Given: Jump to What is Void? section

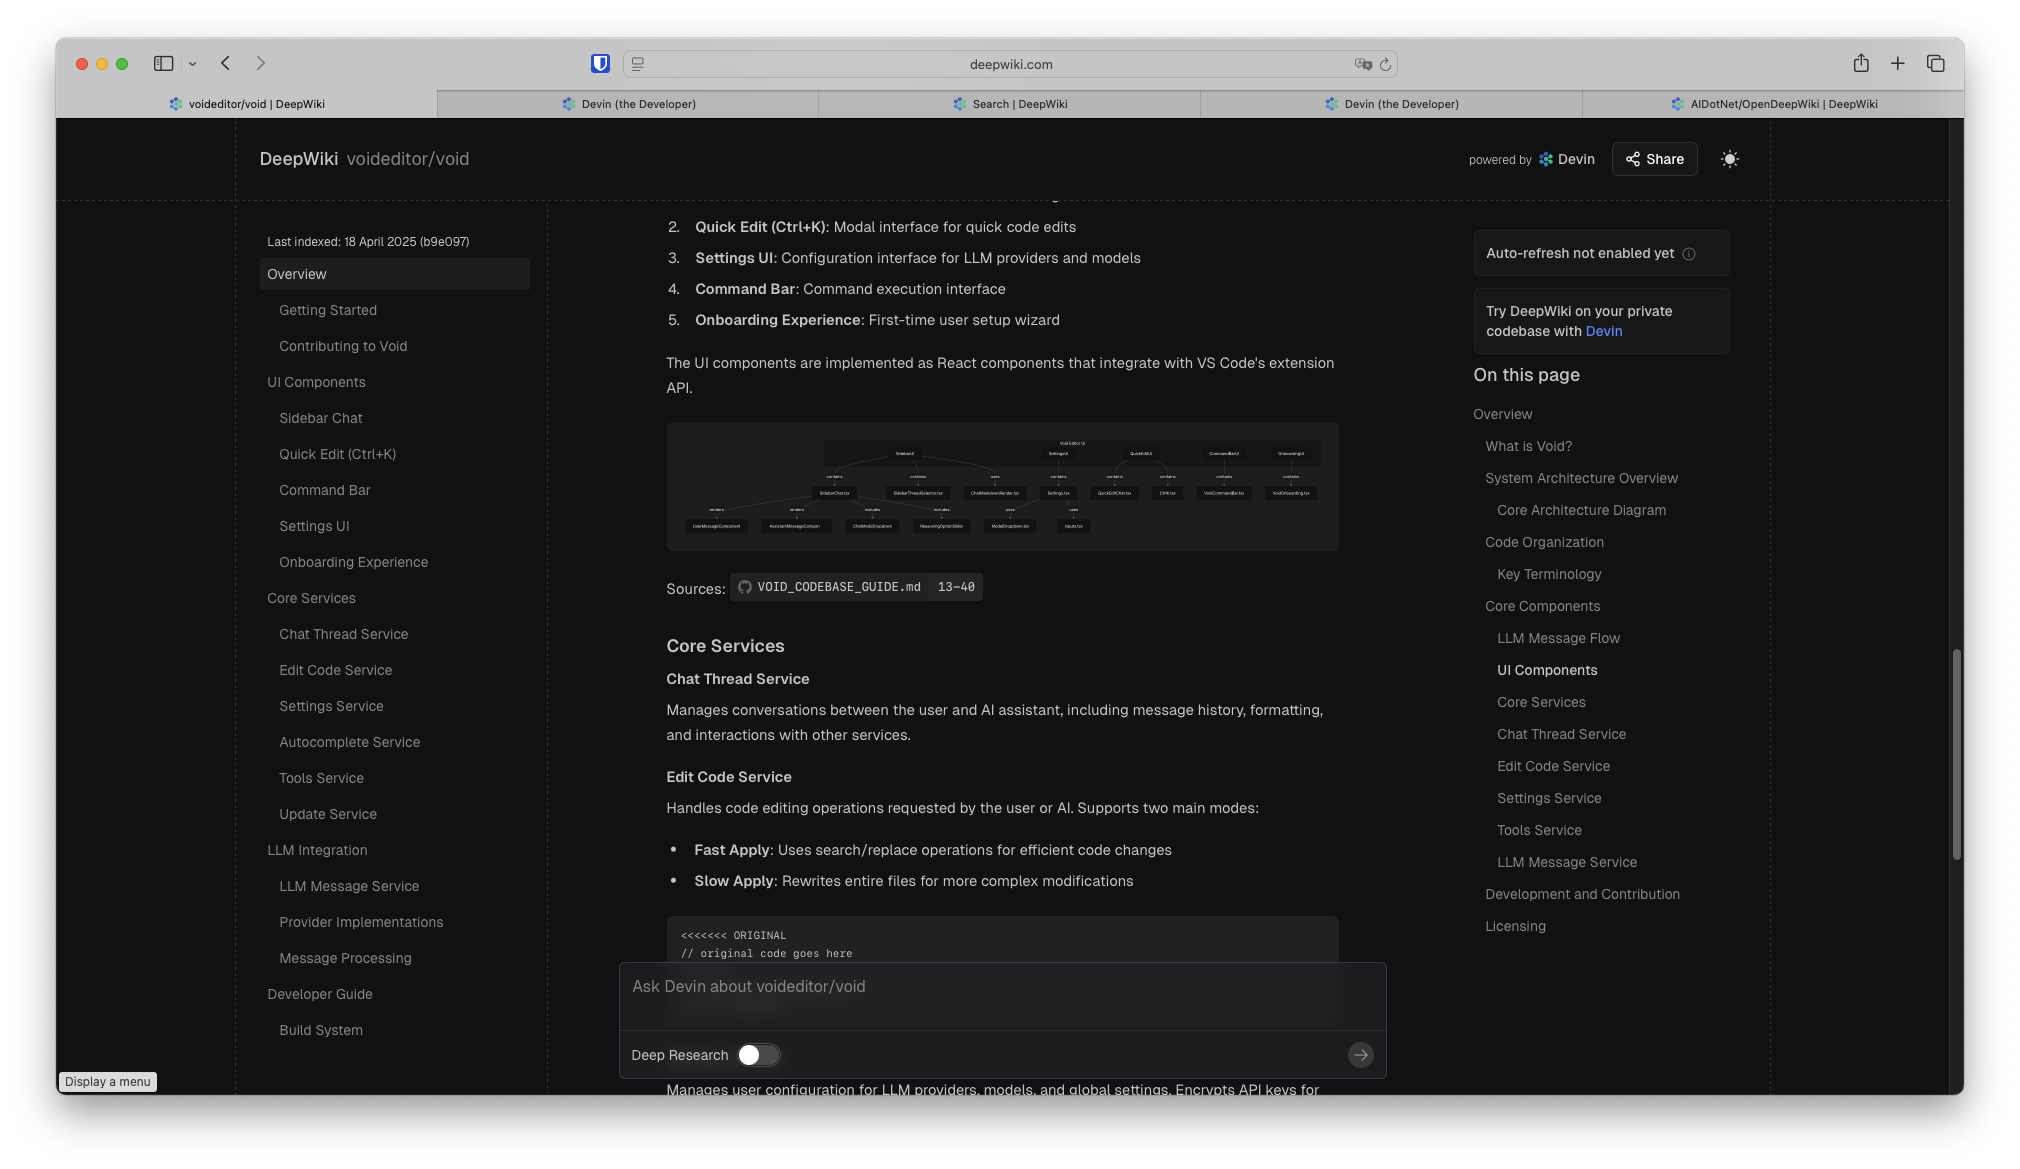Looking at the screenshot, I should [1528, 446].
